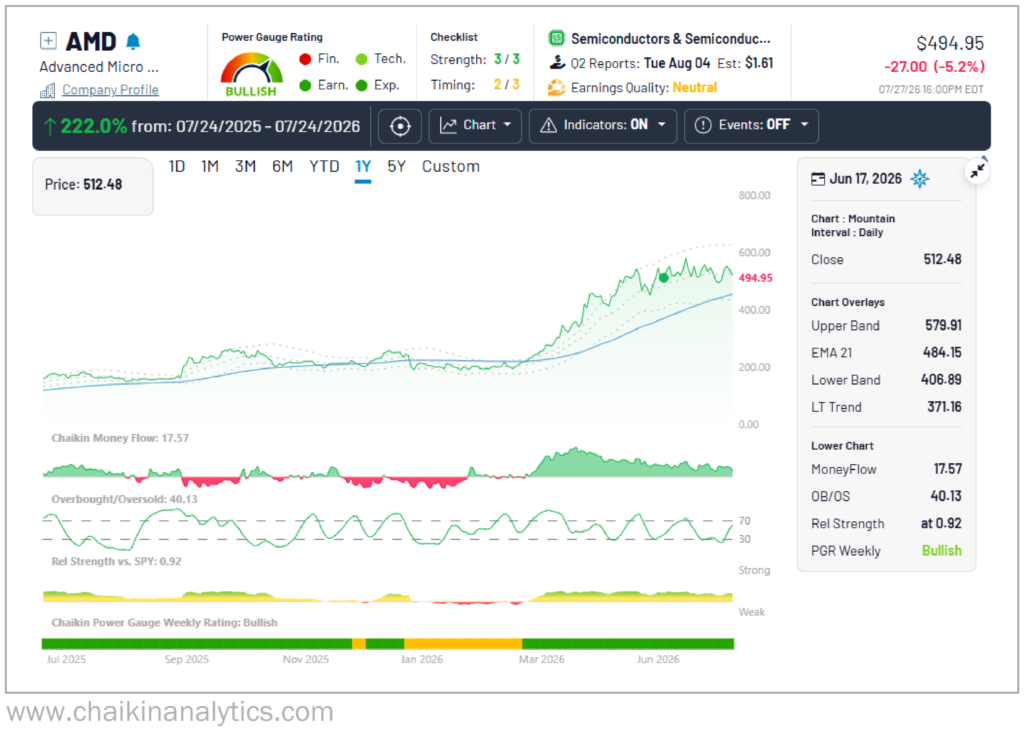This screenshot has height=733, width=1024.
Task: Click the Price: 512.48 box
Action: (x=93, y=186)
